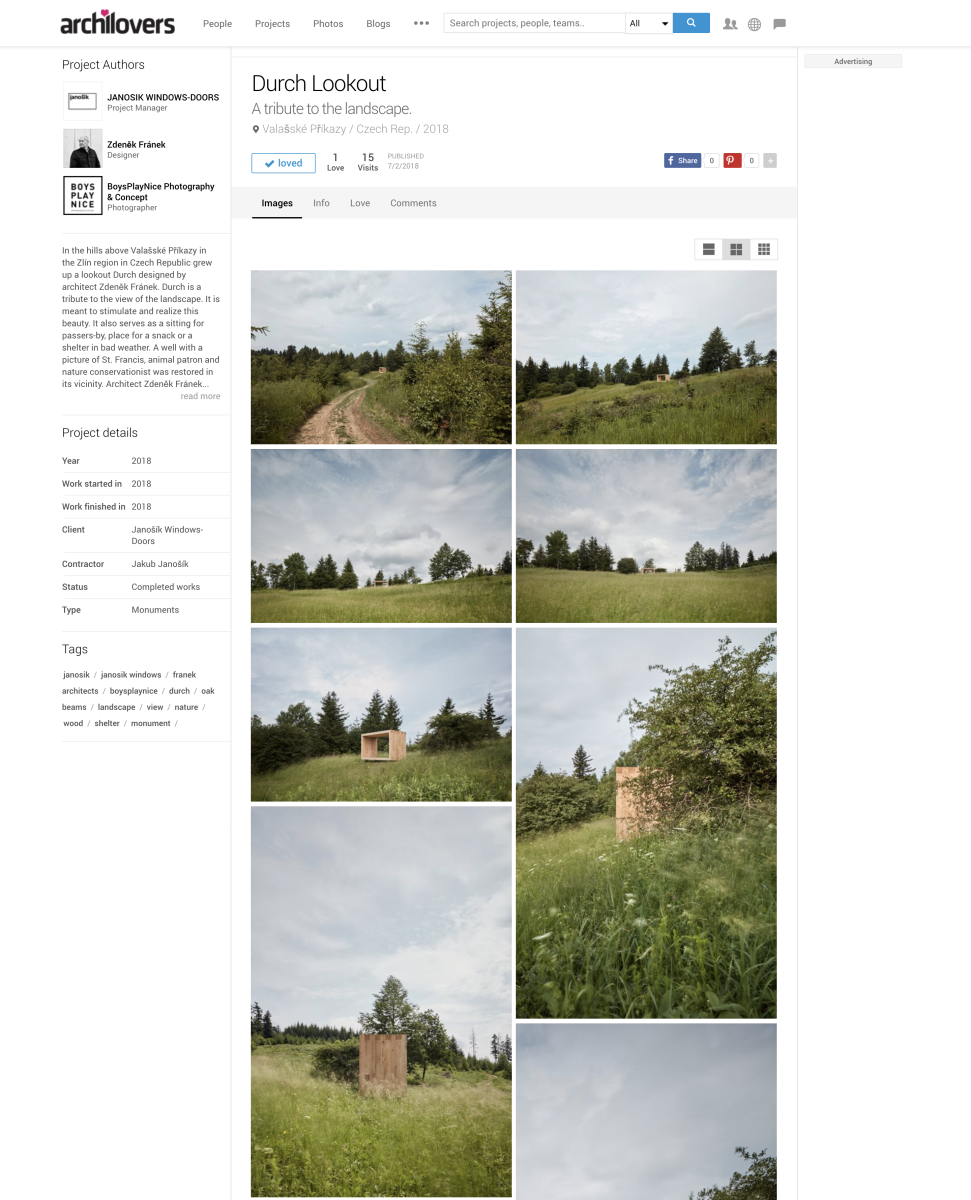The height and width of the screenshot is (1200, 971).
Task: Click the search projects input field
Action: 534,23
